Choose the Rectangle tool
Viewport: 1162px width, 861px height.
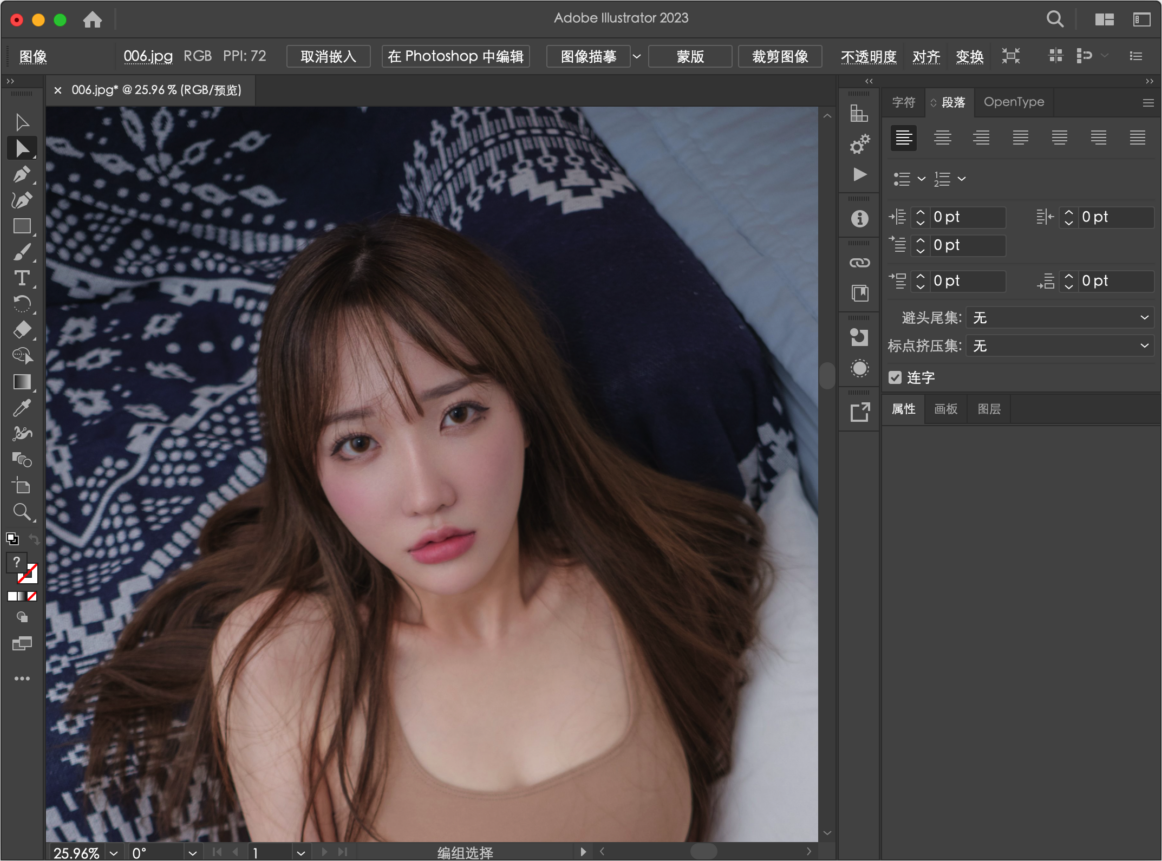(x=22, y=226)
